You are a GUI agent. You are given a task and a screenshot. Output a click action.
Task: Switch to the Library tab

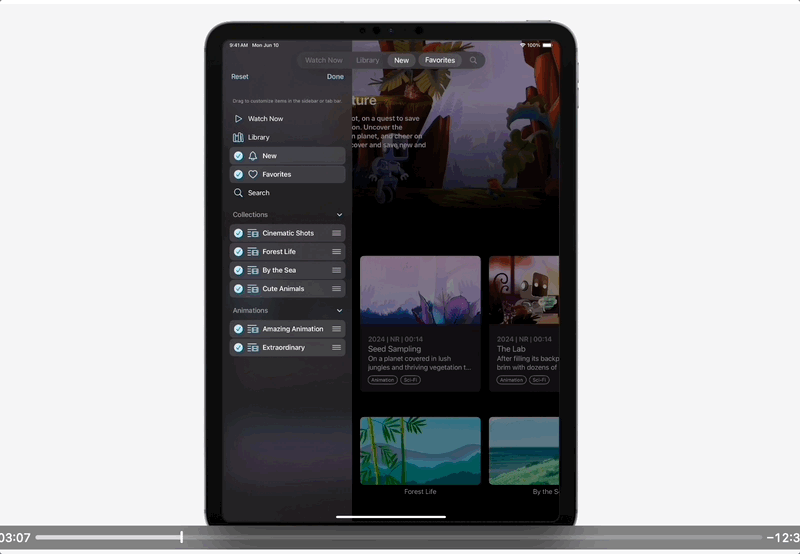pos(367,60)
